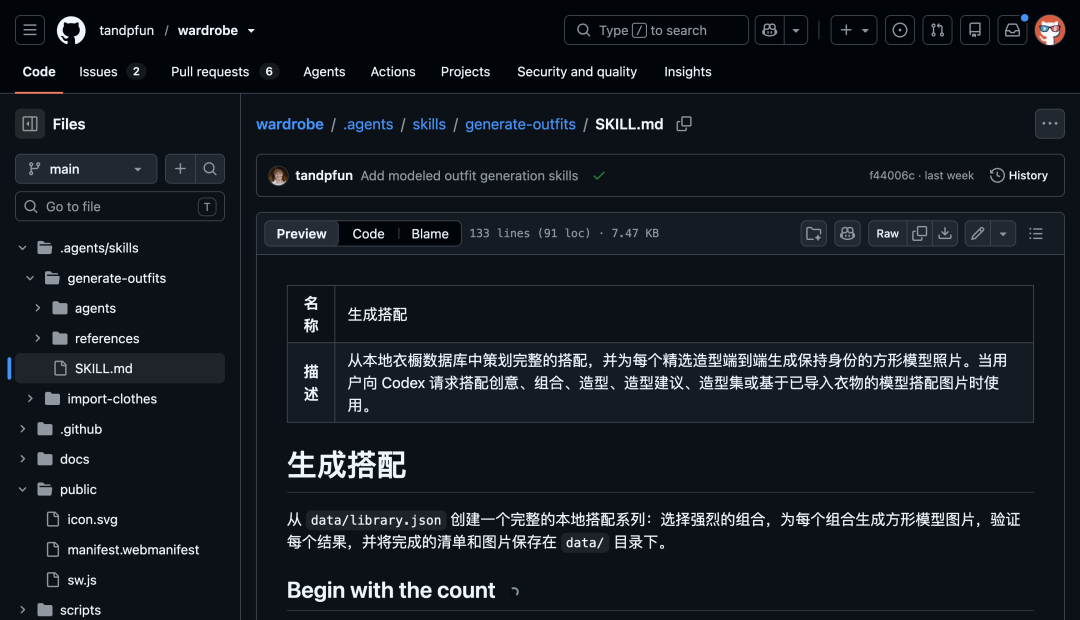
Task: View the green check commit status
Action: (x=599, y=176)
